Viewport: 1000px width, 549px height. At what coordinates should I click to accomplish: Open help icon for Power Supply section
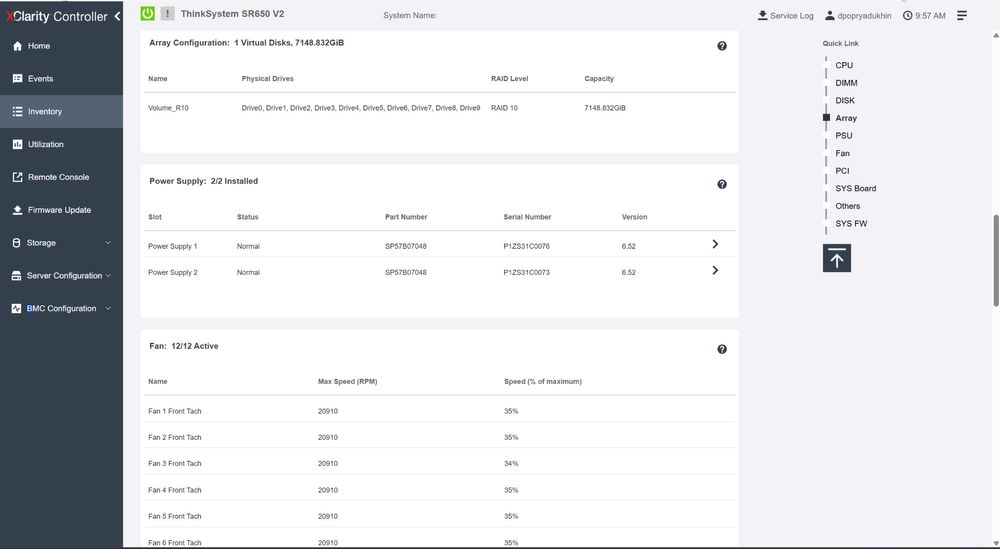pos(722,184)
